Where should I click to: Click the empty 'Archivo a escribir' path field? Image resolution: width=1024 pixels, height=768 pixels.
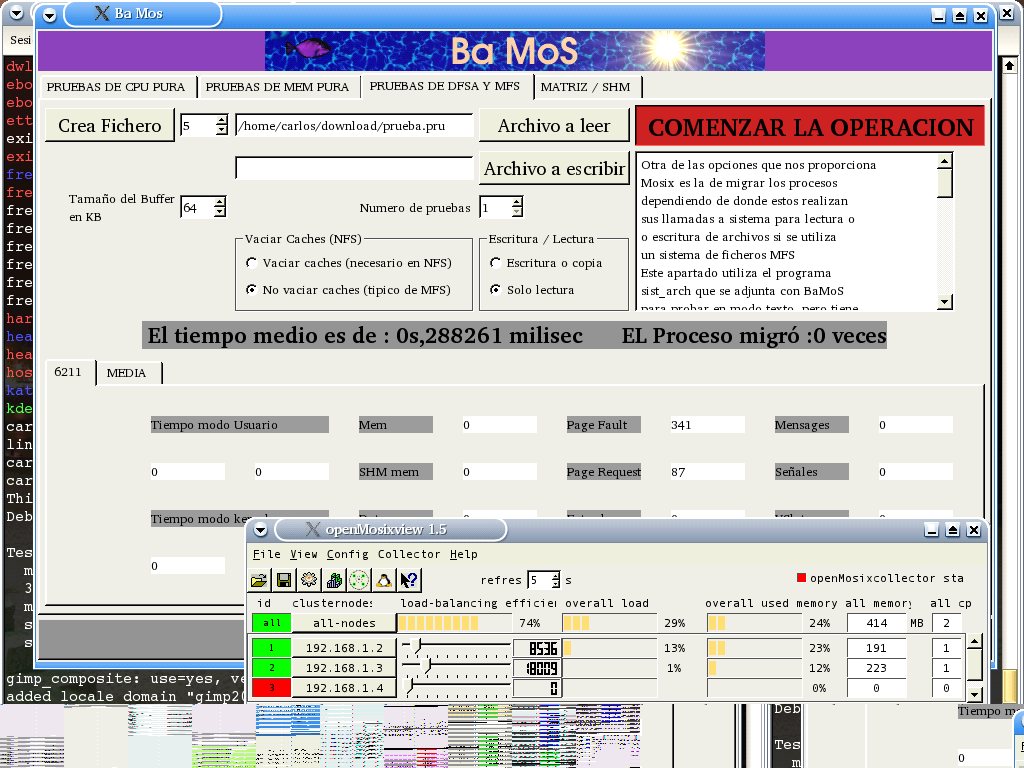coord(354,168)
